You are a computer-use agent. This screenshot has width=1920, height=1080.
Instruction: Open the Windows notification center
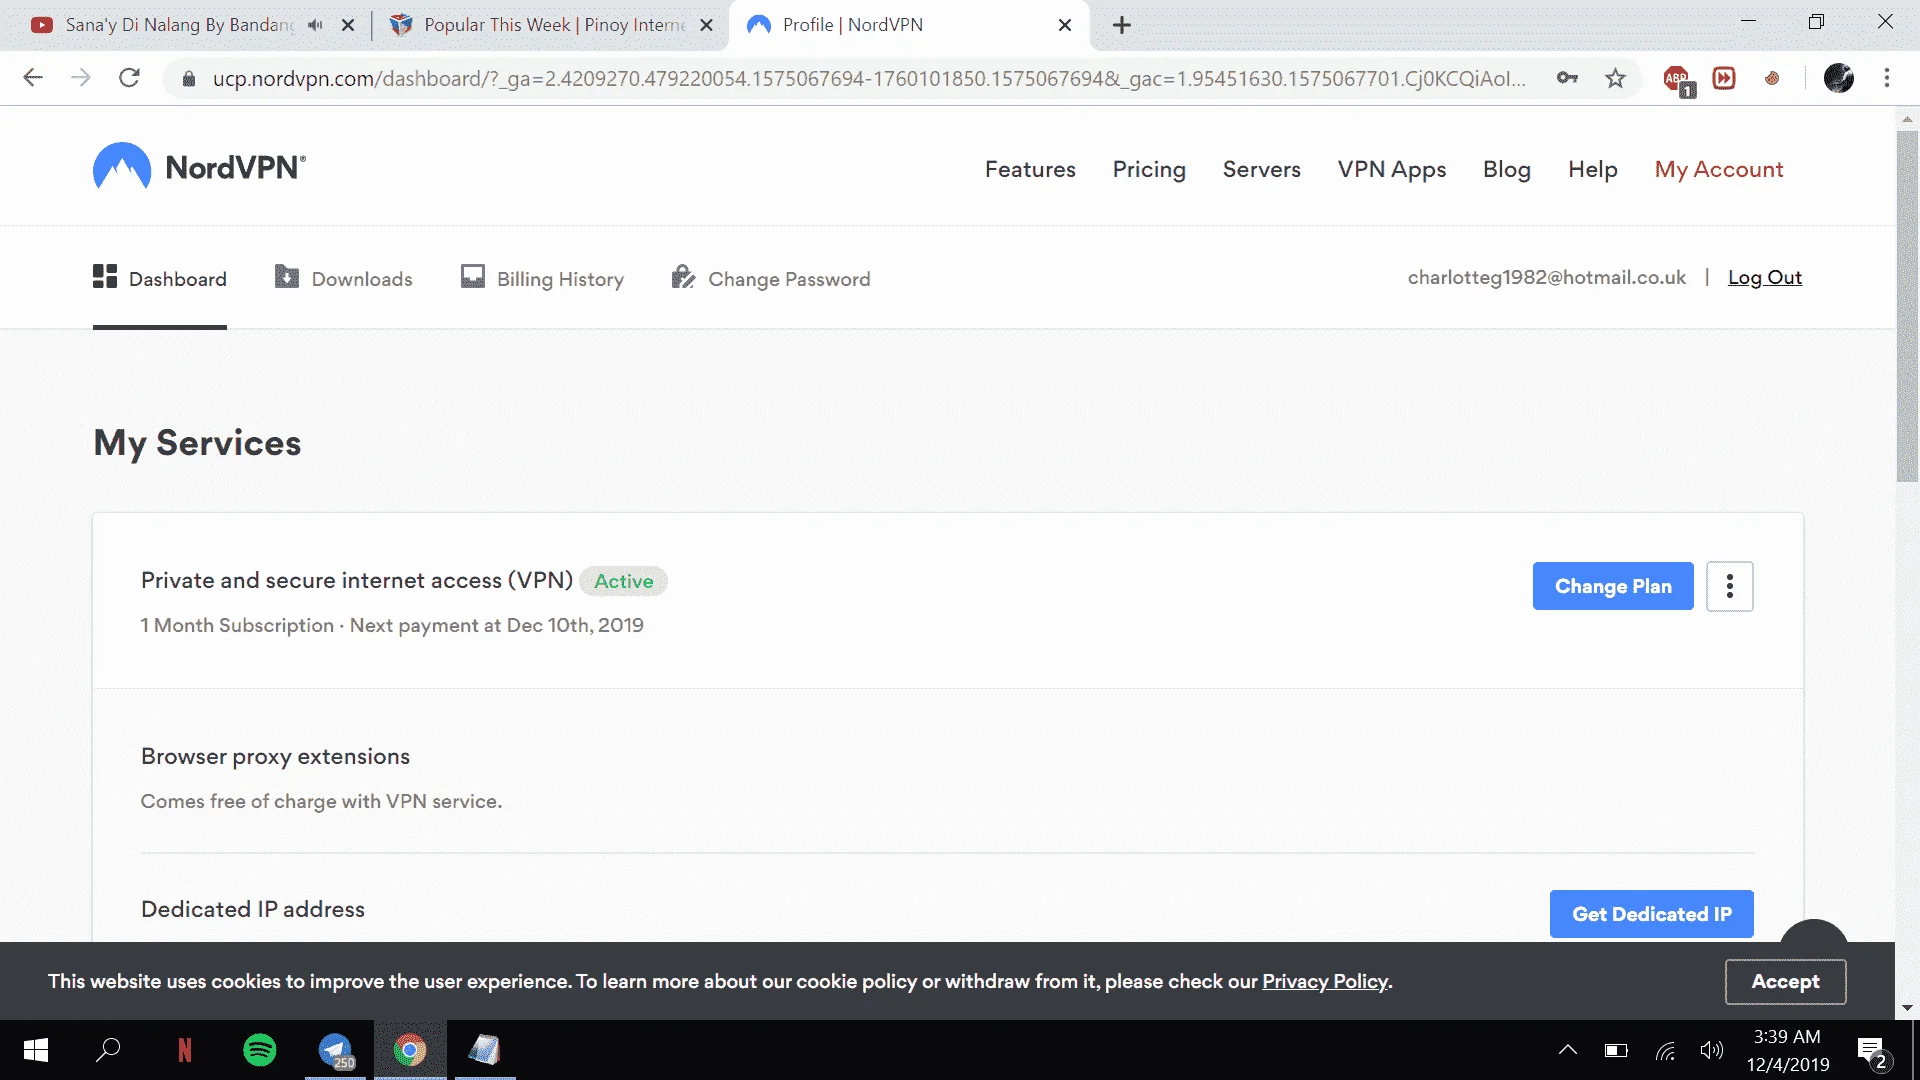[1872, 1051]
